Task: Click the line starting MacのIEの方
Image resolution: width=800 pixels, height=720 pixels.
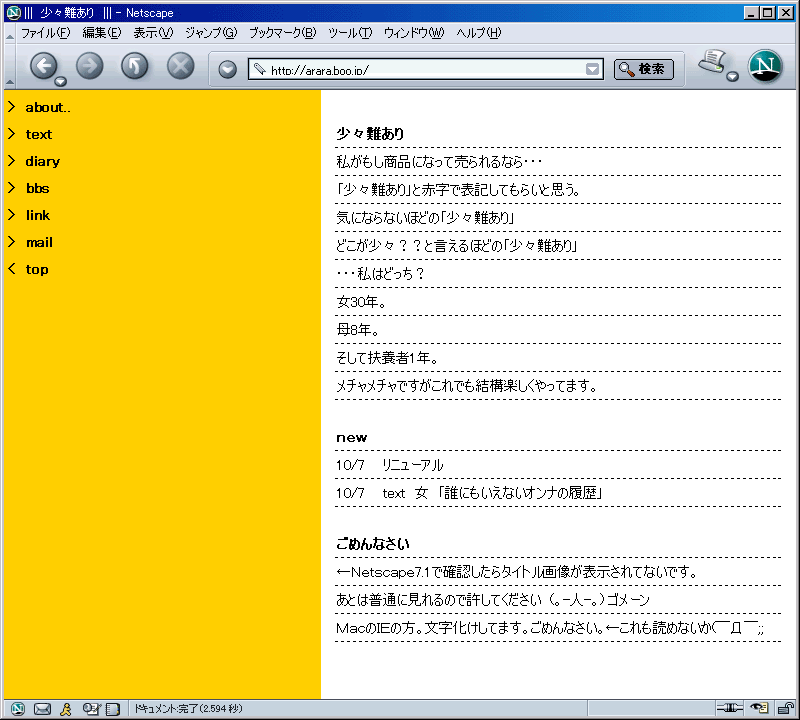Action: [x=550, y=628]
